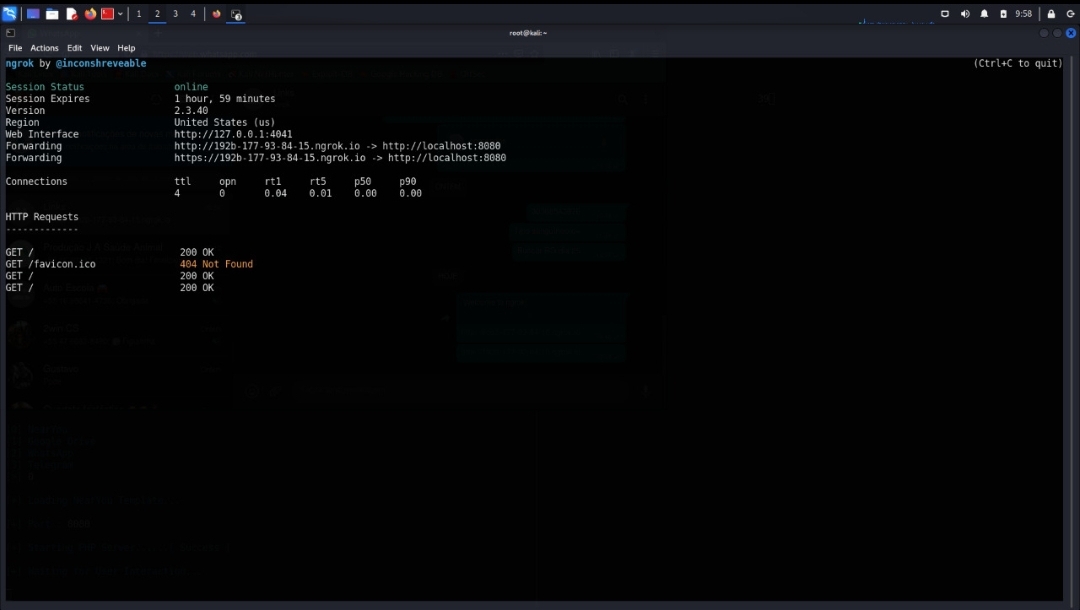The height and width of the screenshot is (610, 1080).
Task: Launch the text editor from the panel
Action: pyautogui.click(x=72, y=14)
